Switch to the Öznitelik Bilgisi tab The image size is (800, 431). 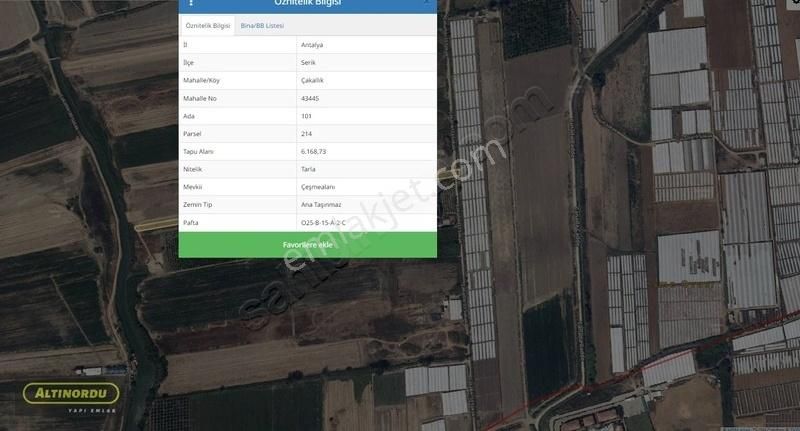pos(207,26)
